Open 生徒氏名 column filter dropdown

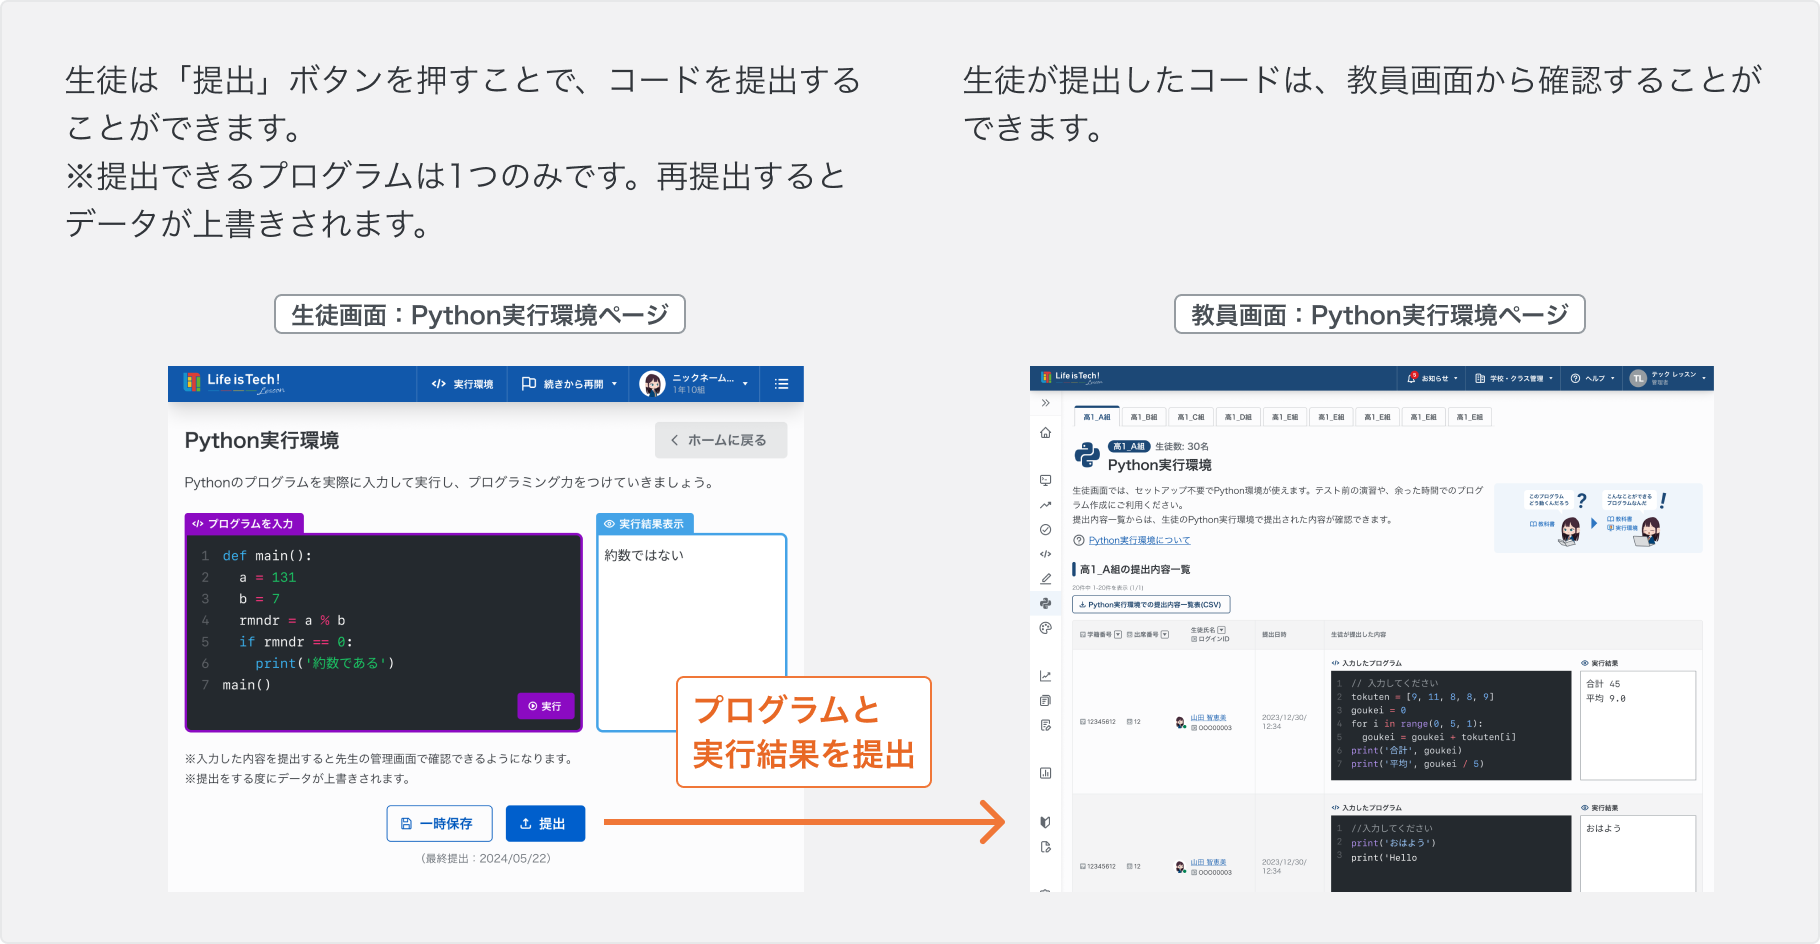coord(1222,630)
